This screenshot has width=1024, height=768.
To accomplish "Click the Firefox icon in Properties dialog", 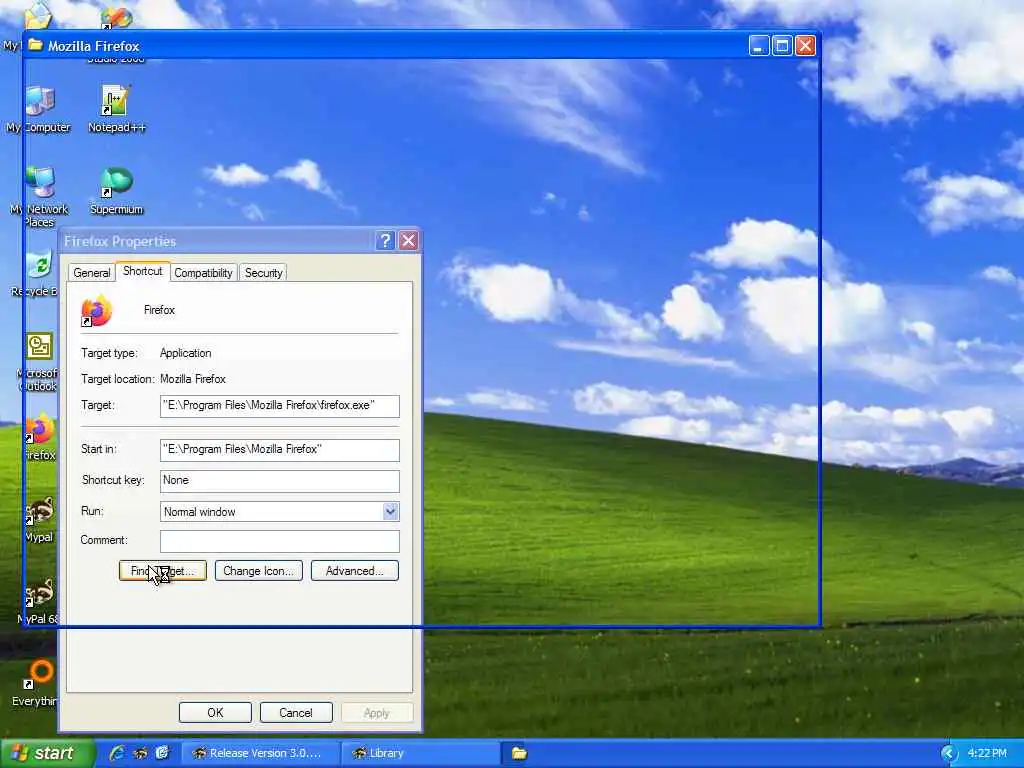I will (x=97, y=311).
